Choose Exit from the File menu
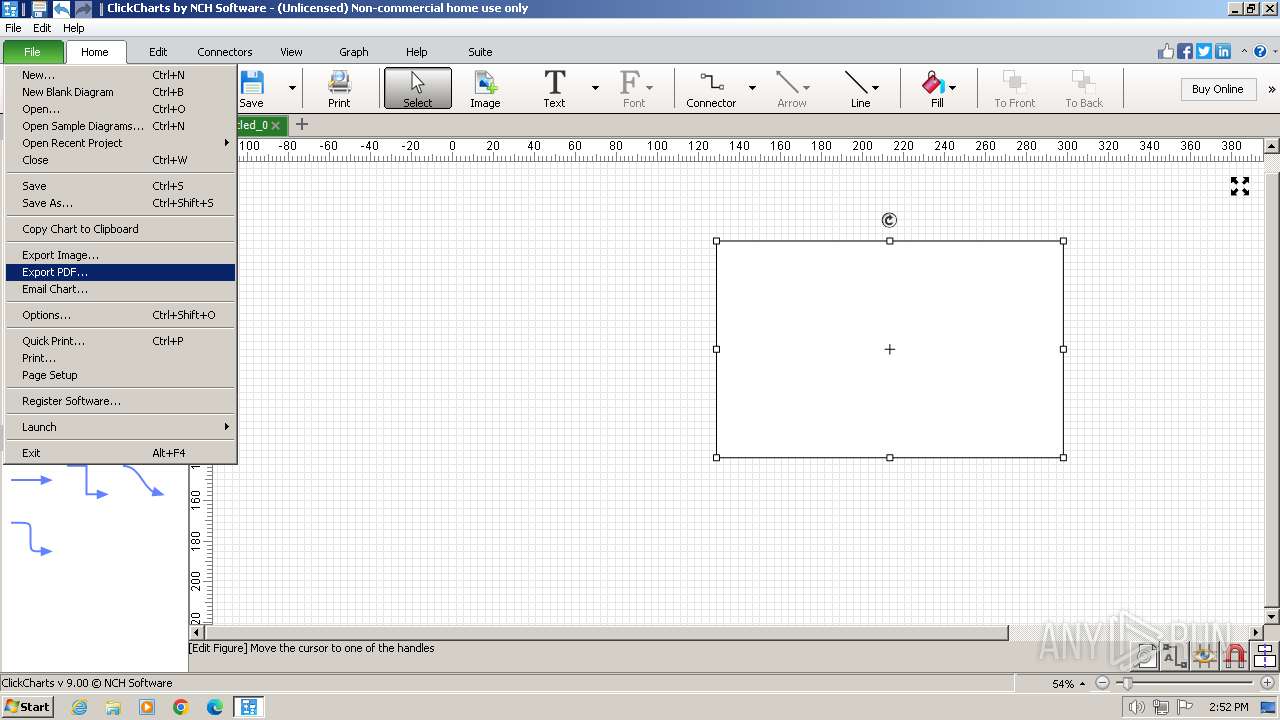This screenshot has height=720, width=1280. point(120,453)
